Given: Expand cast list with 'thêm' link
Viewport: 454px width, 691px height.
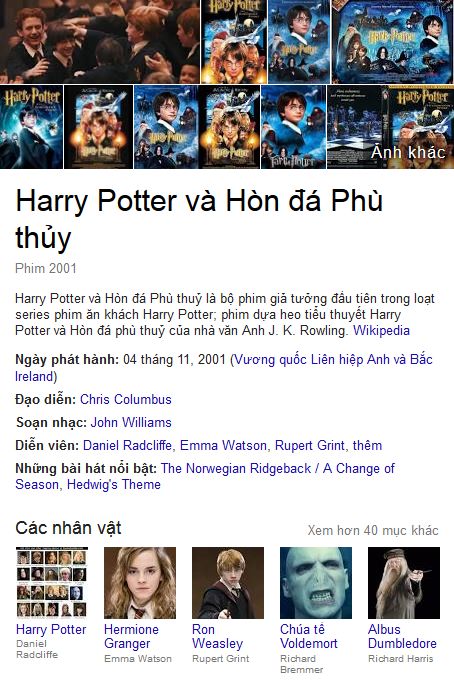Looking at the screenshot, I should [x=367, y=445].
